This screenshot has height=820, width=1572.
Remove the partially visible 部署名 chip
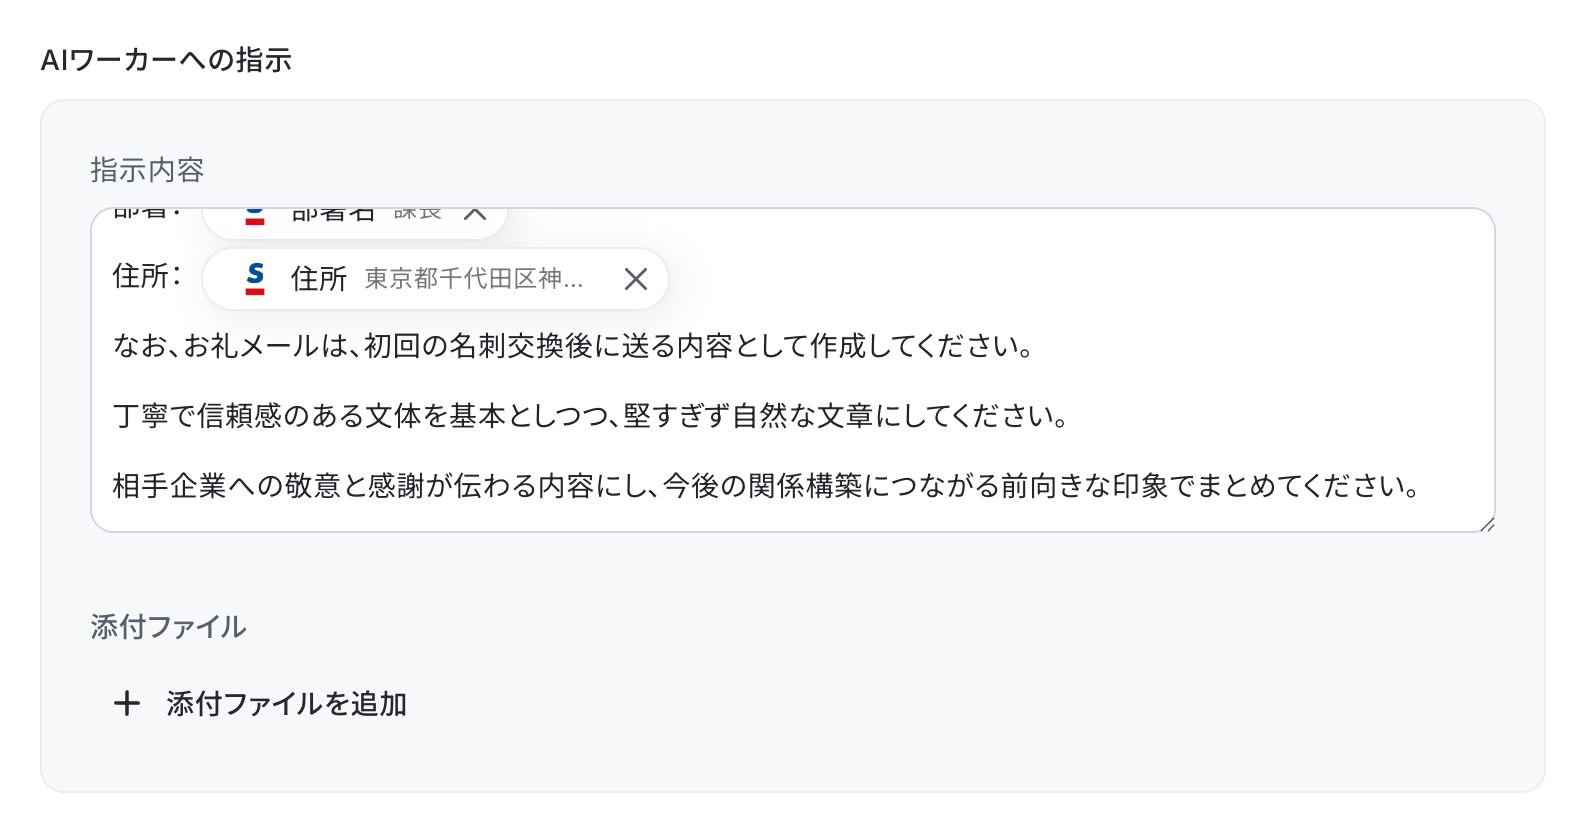pyautogui.click(x=475, y=213)
